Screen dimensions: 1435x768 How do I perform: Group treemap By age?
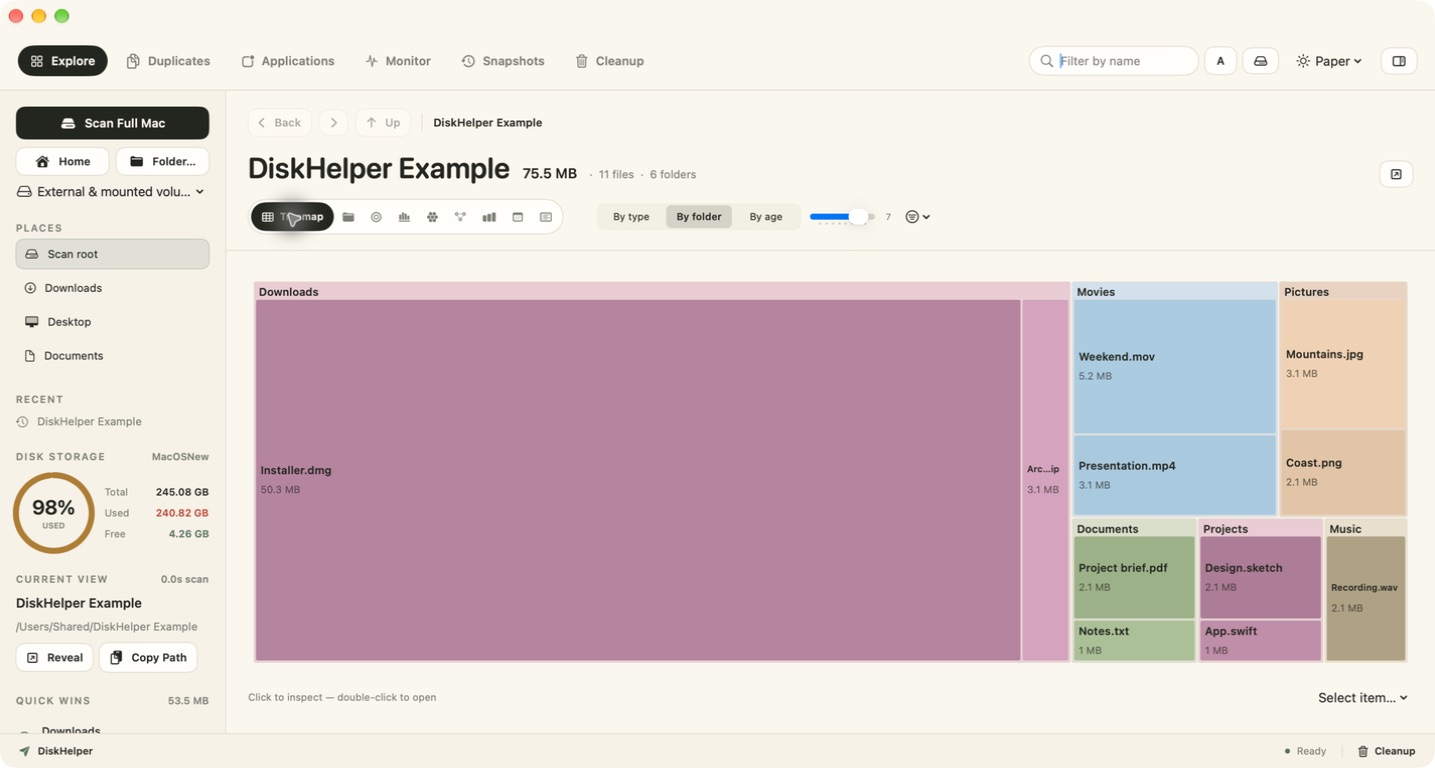click(766, 217)
